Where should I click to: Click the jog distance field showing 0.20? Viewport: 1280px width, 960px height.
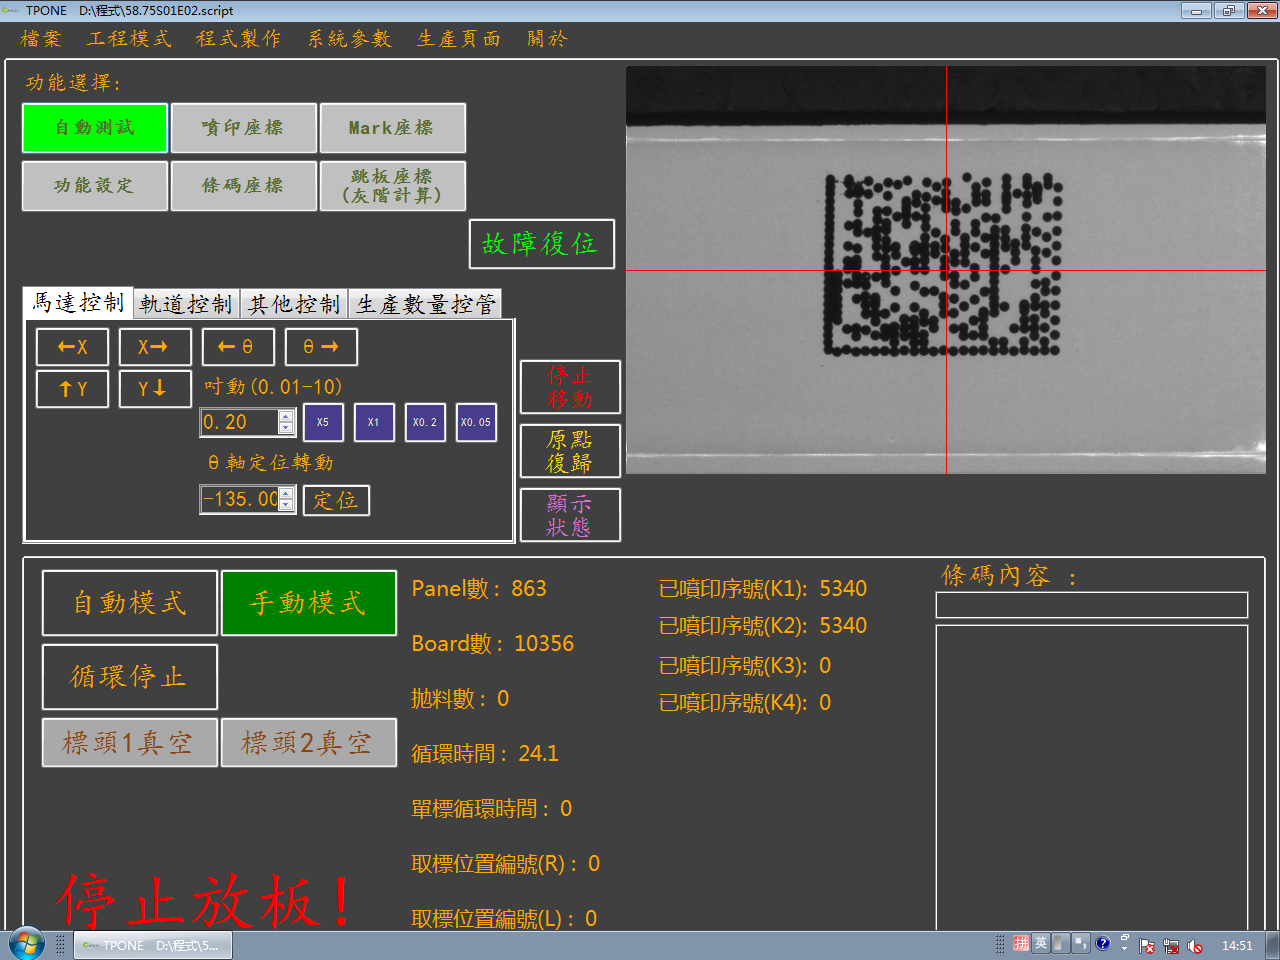click(240, 422)
